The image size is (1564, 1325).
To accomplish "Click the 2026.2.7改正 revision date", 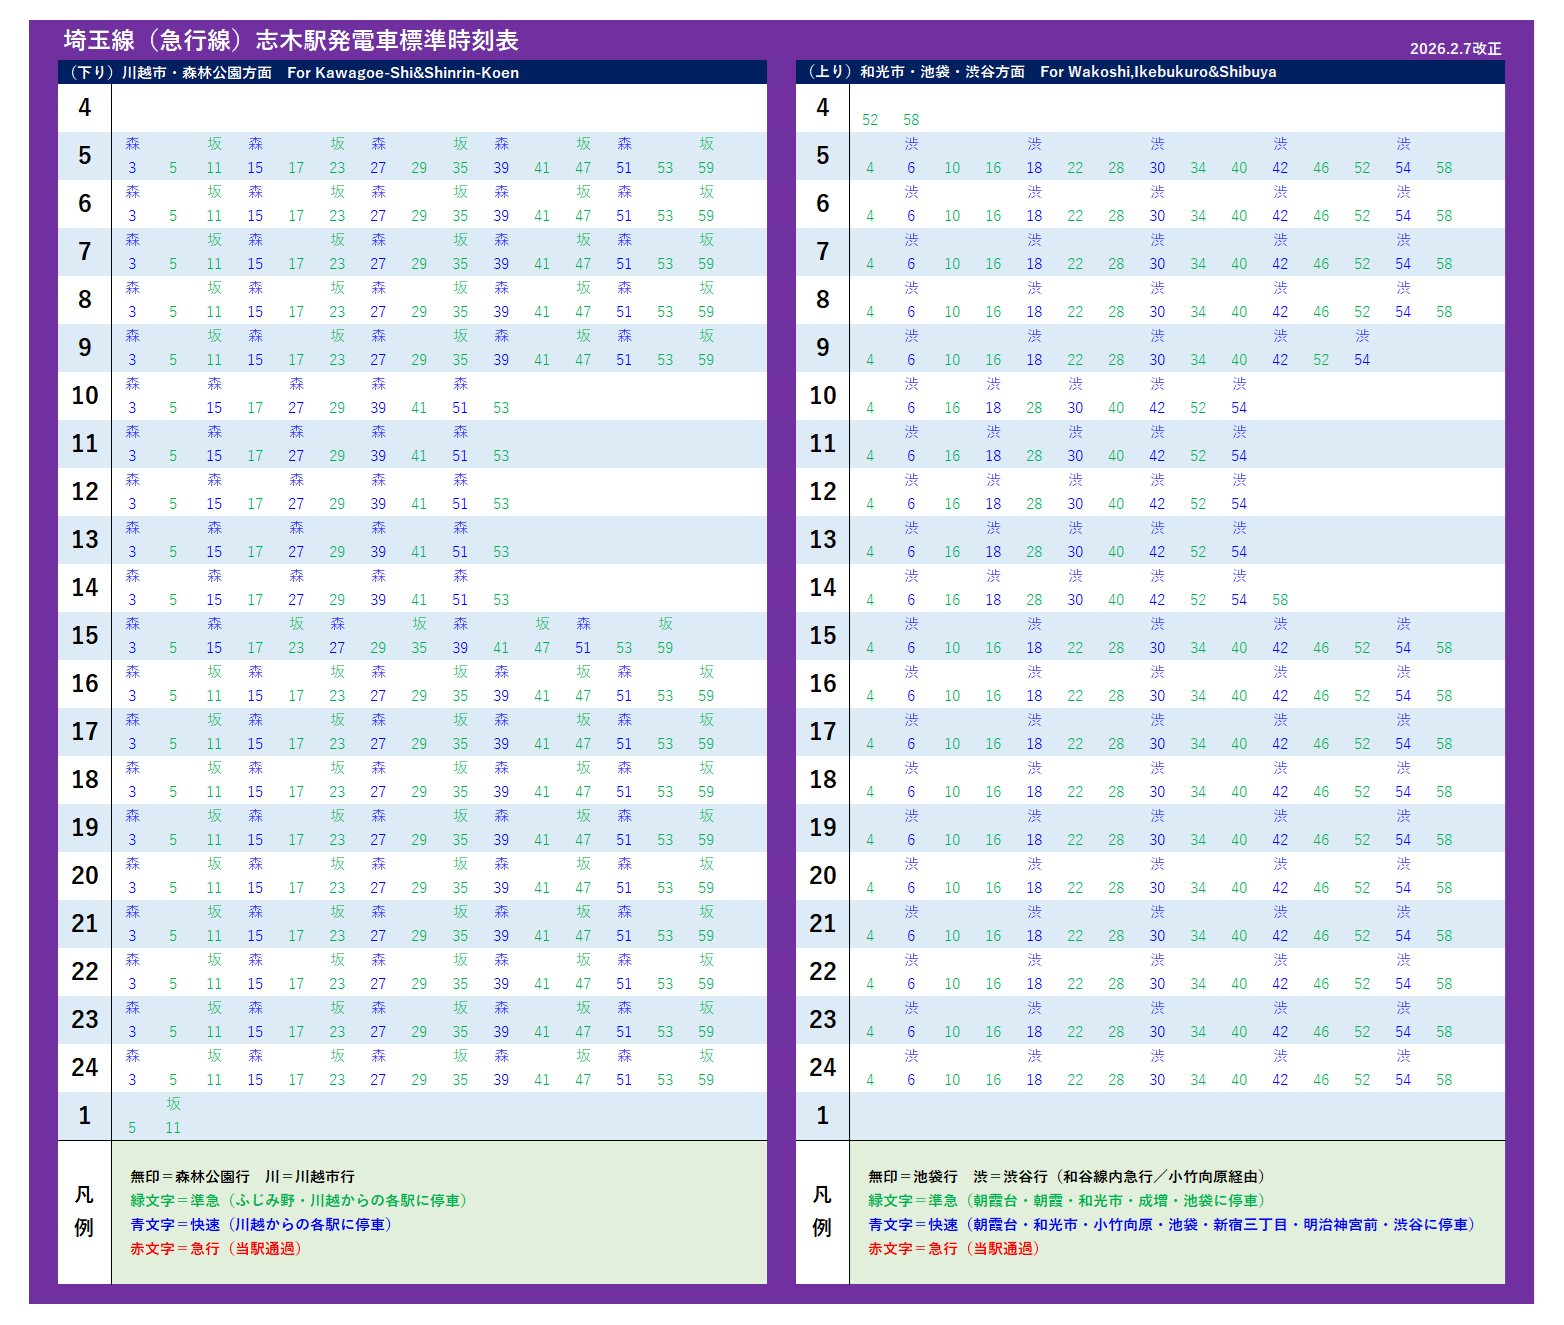I will coord(1455,49).
